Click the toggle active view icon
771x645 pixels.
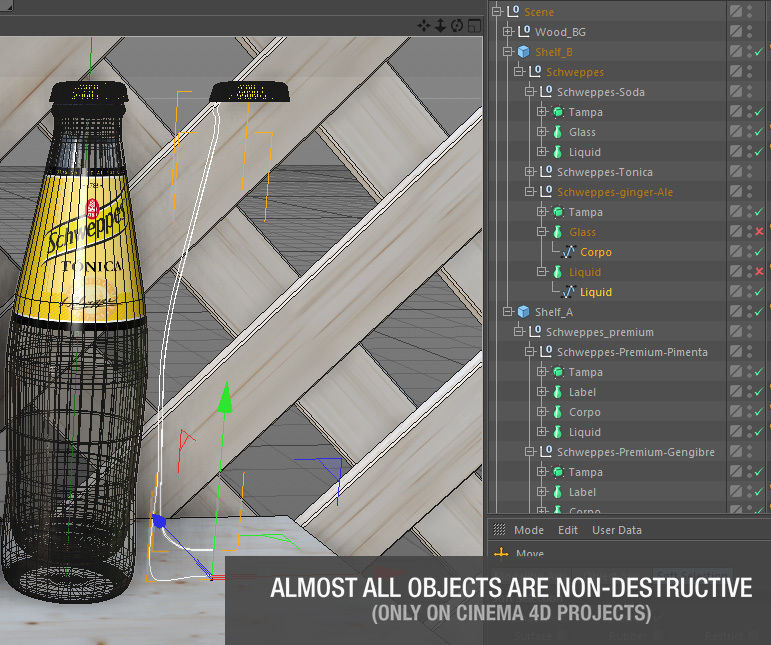474,26
